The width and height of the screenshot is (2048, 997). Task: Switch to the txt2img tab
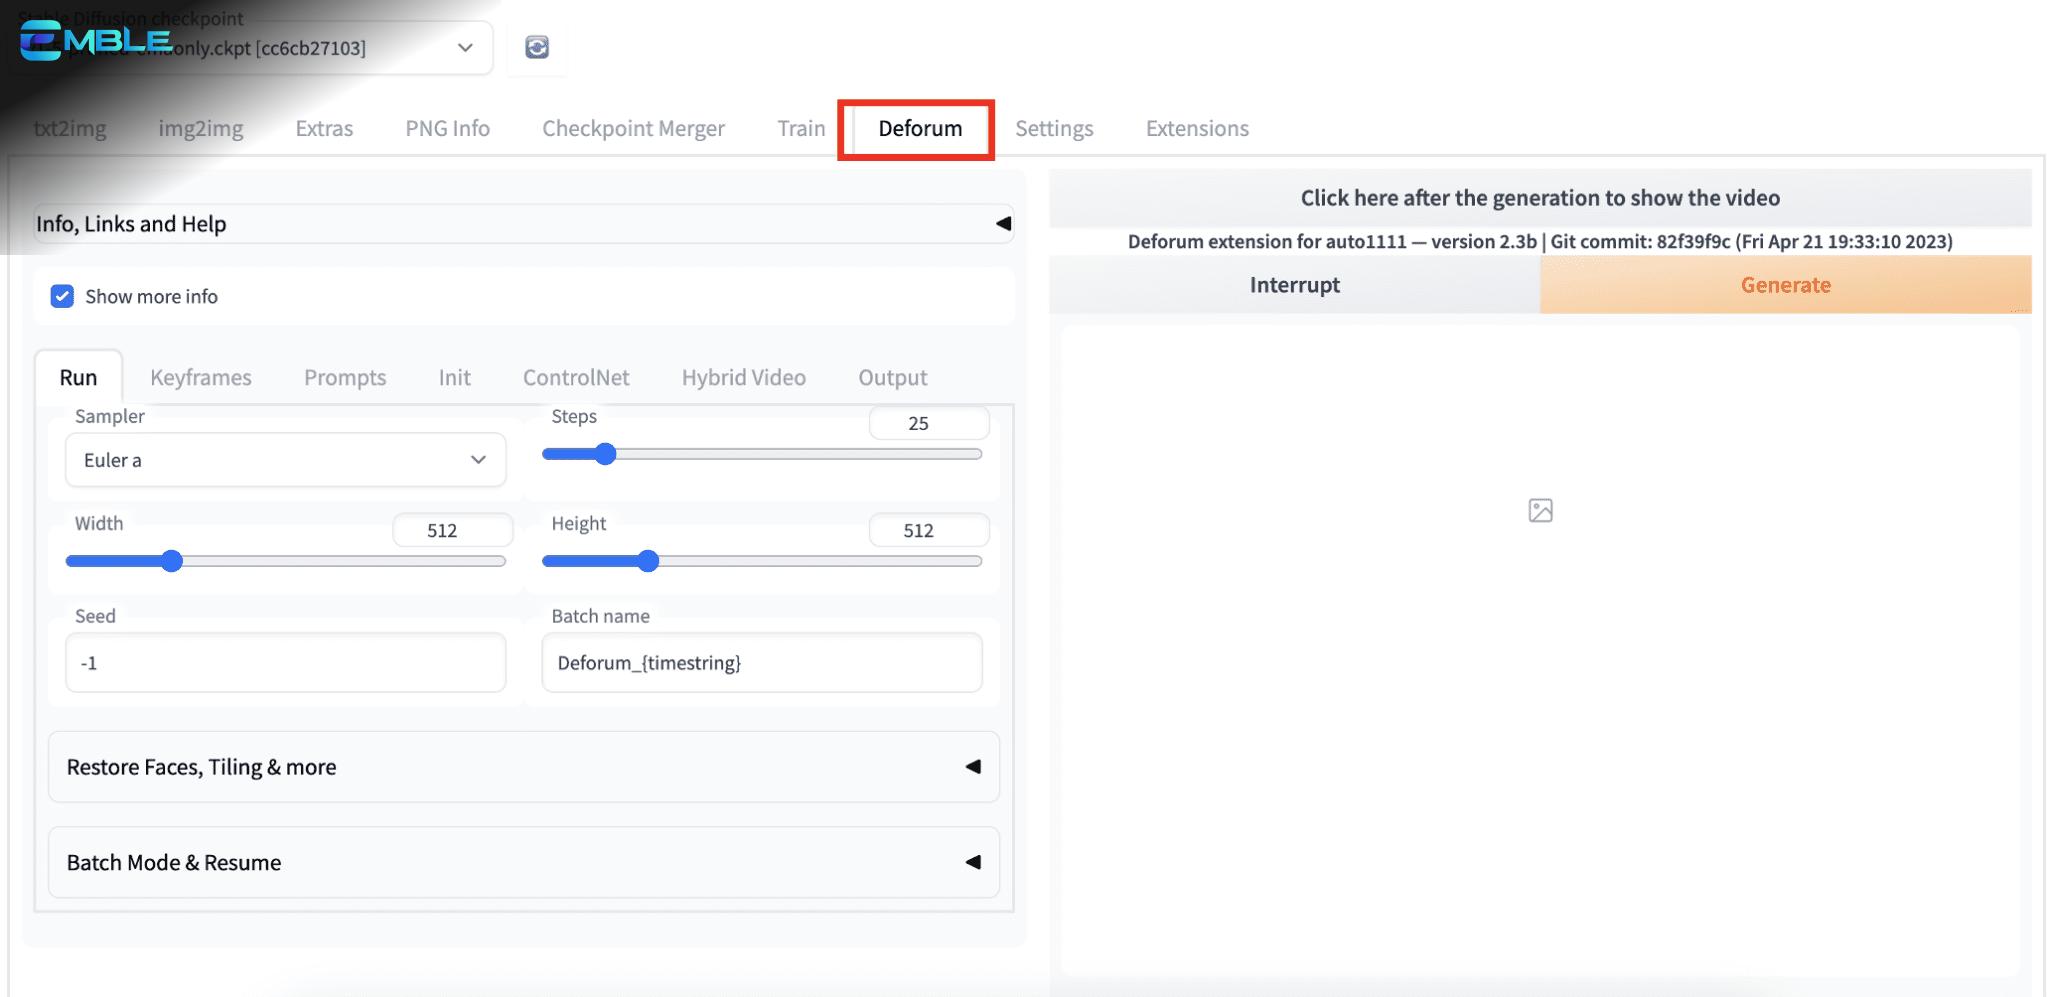tap(70, 128)
